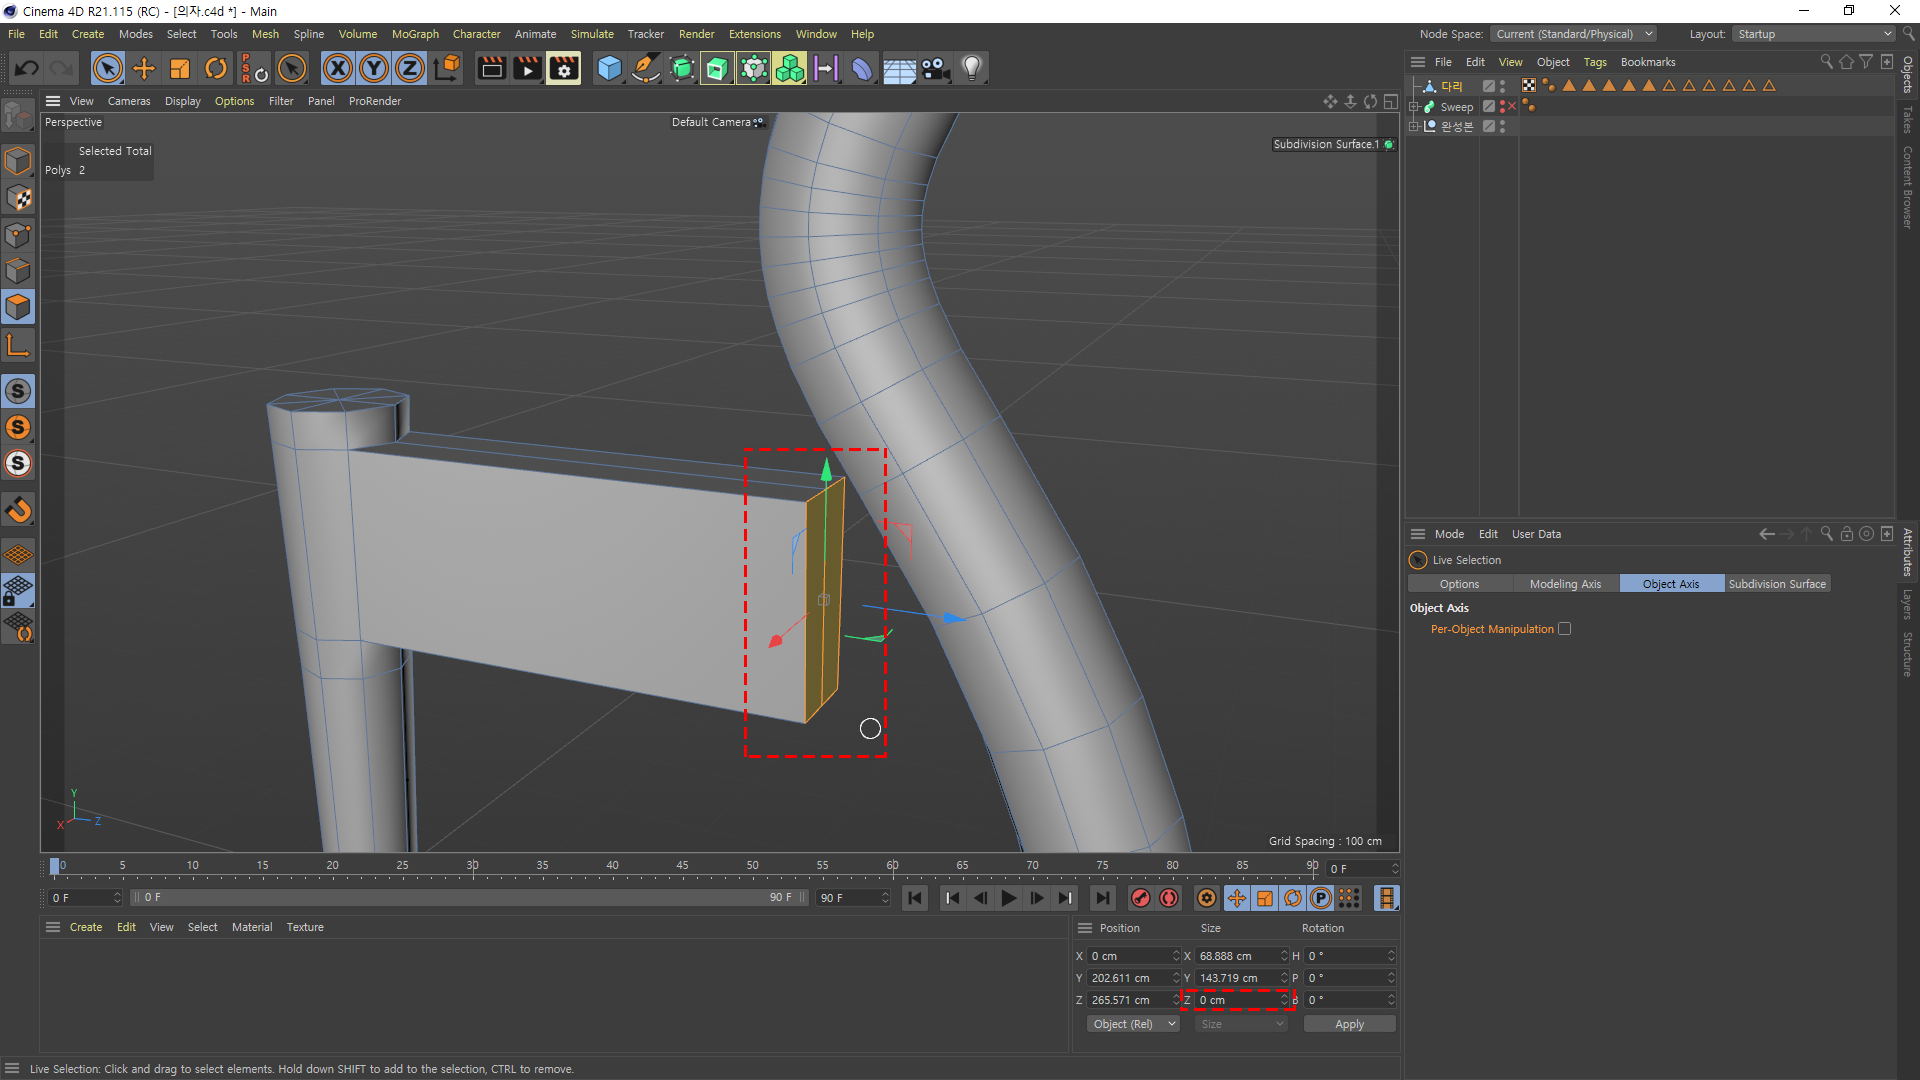Select the Move tool in the toolbar

pyautogui.click(x=144, y=68)
